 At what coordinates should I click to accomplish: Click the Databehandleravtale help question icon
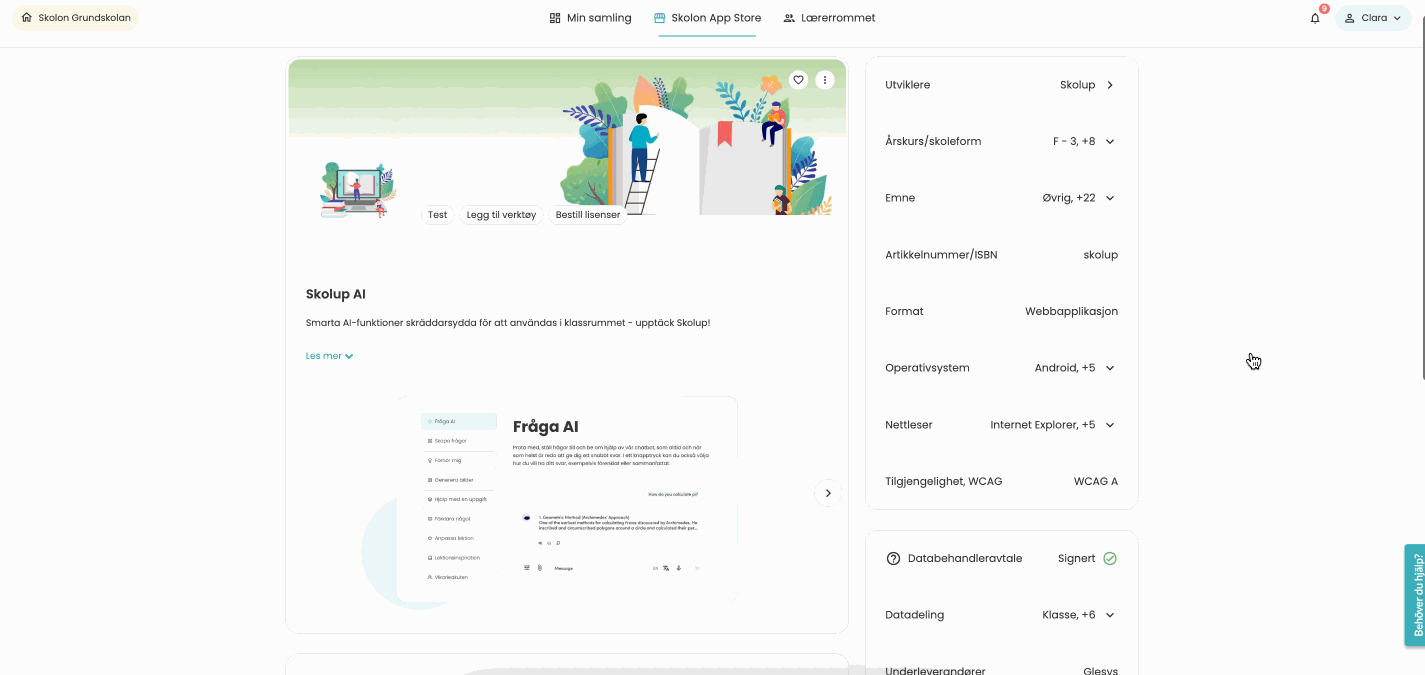pos(893,559)
